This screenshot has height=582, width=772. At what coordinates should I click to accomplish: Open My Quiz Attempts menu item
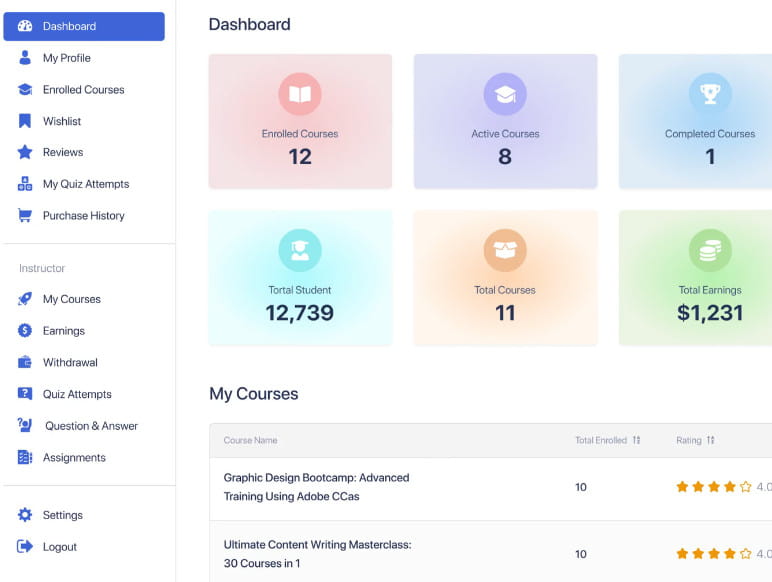coord(86,184)
